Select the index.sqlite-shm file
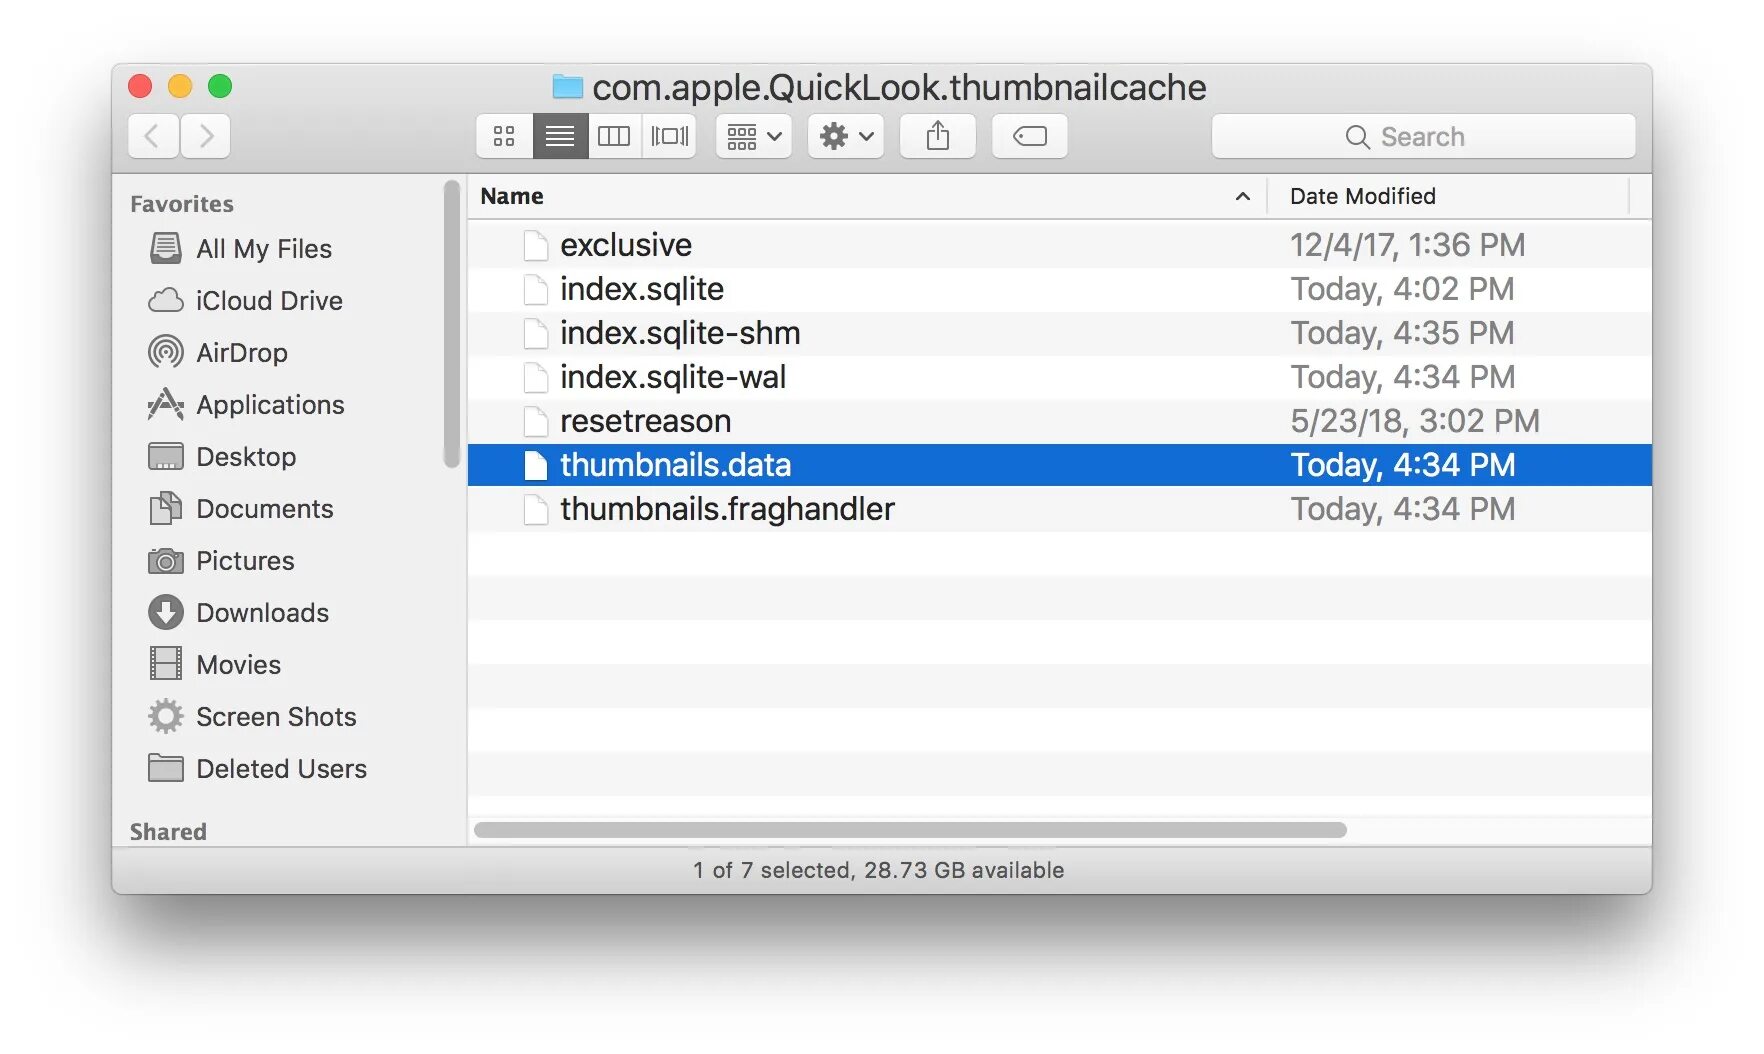 point(1060,333)
